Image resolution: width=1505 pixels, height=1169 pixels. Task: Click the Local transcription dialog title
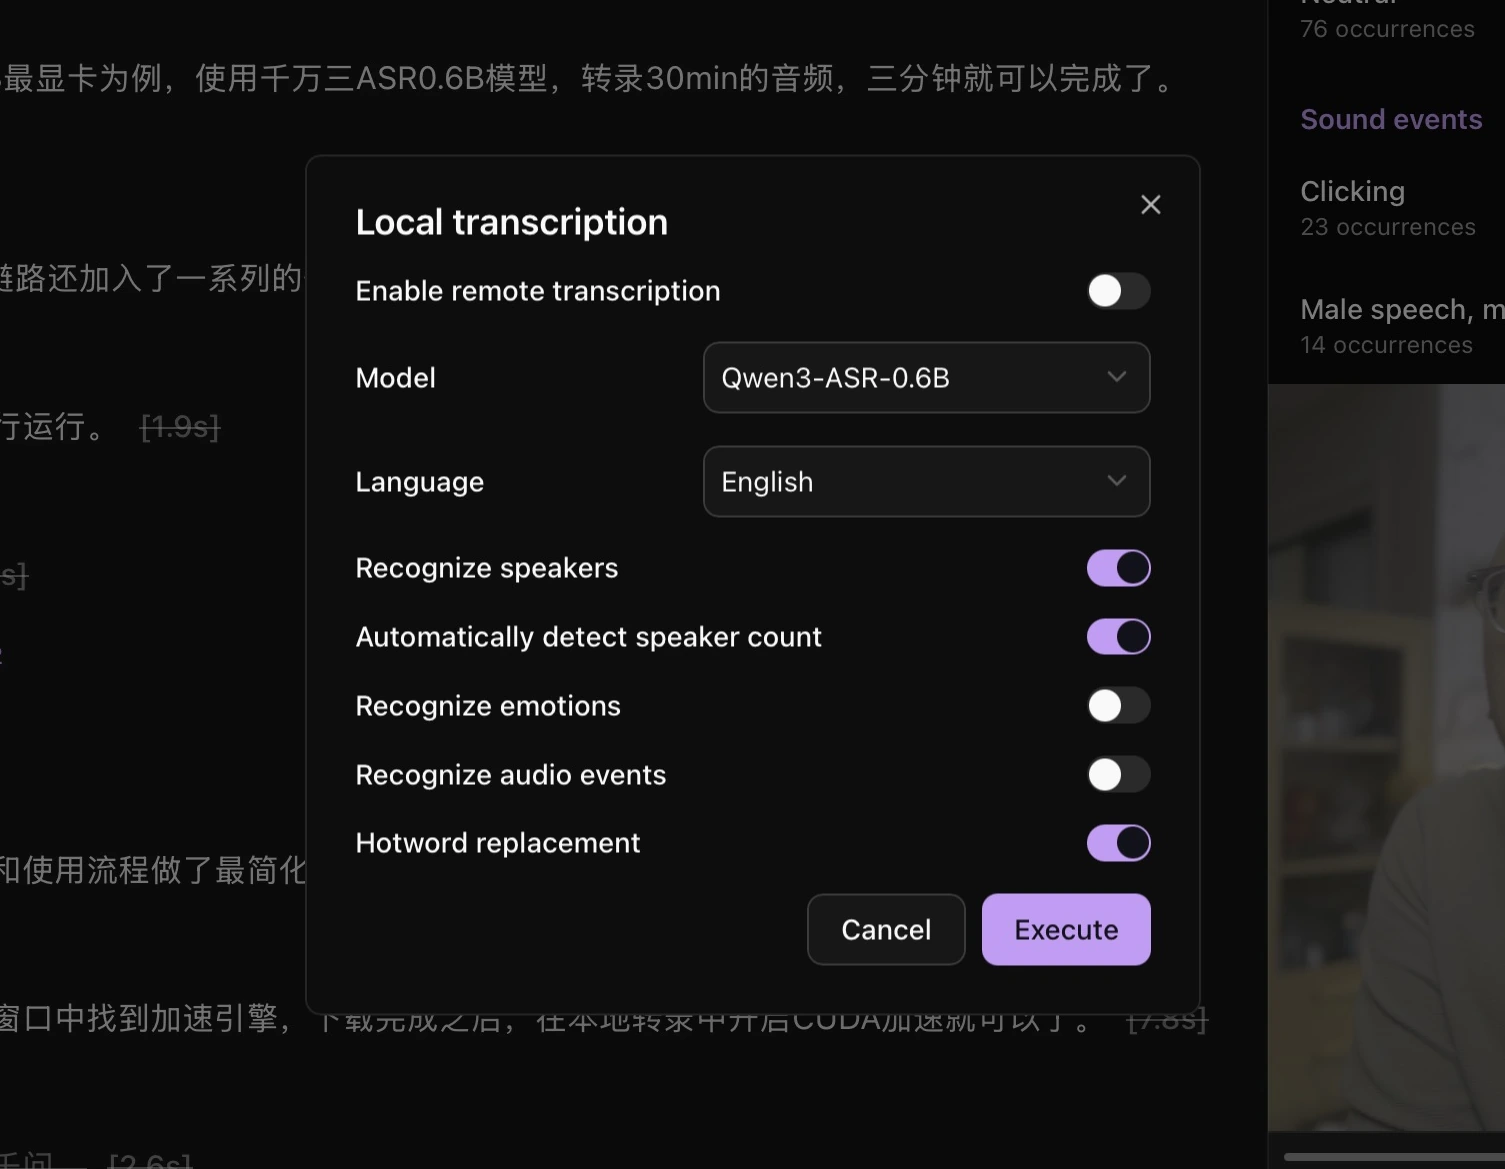click(x=512, y=222)
